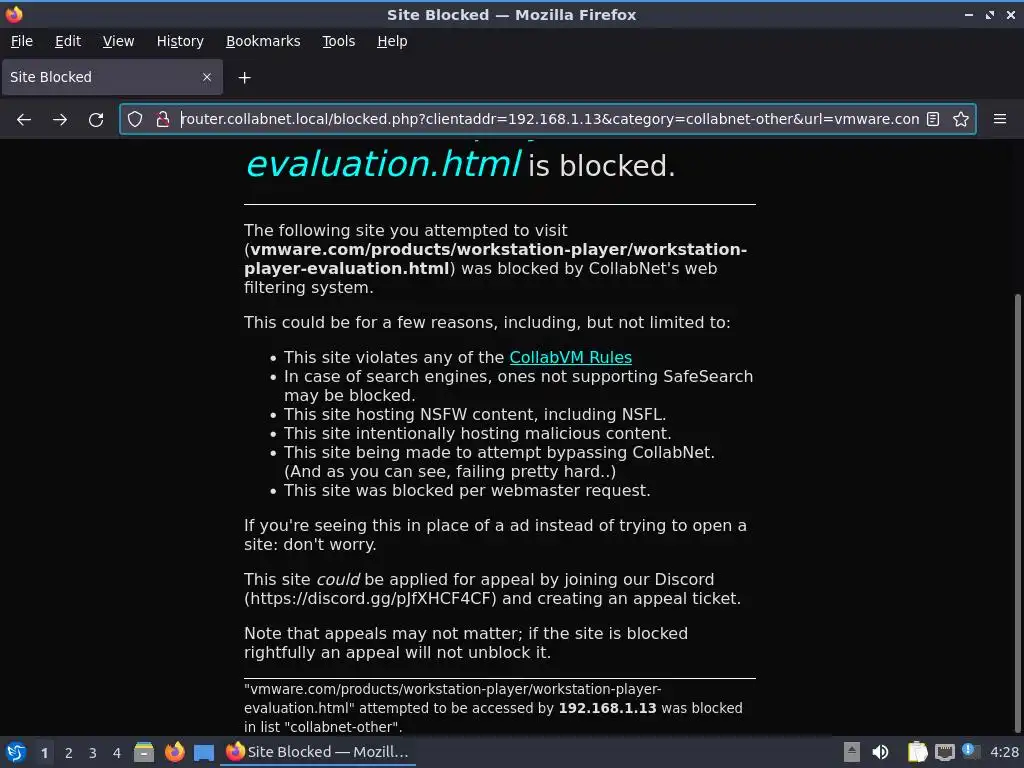This screenshot has height=768, width=1024.
Task: Launch the file manager from taskbar
Action: (x=144, y=752)
